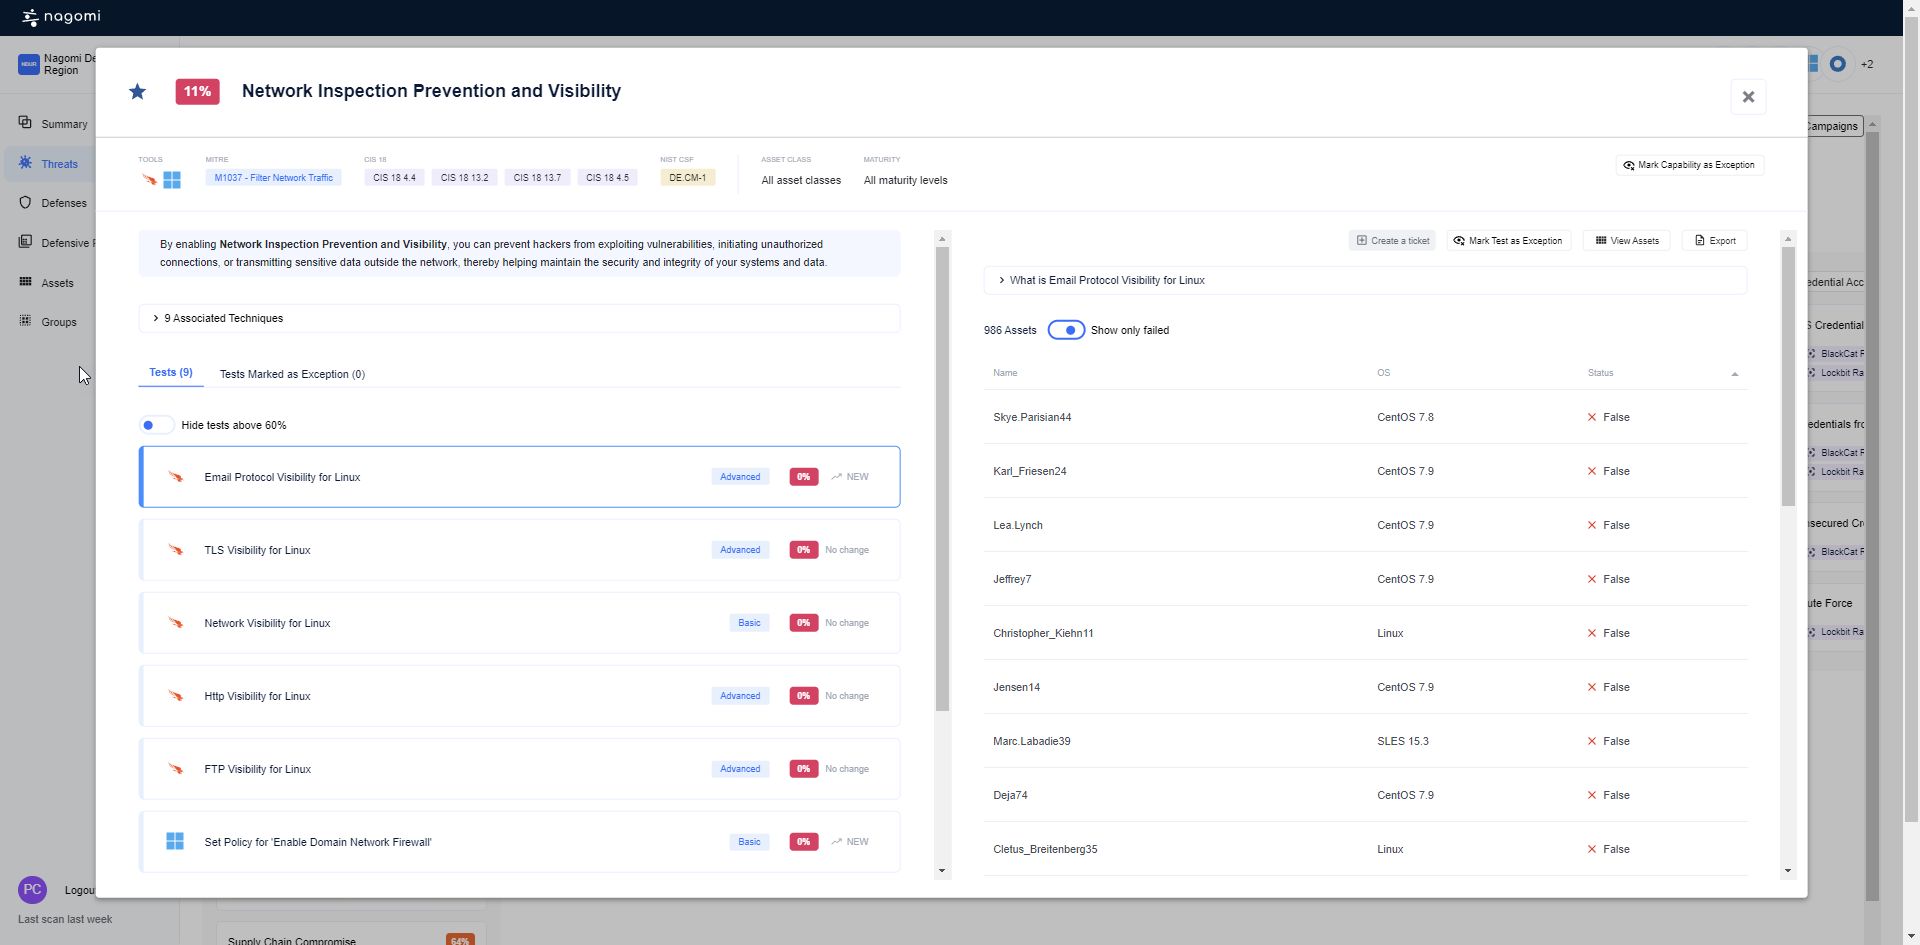Open the Summary sidebar icon
This screenshot has width=1920, height=945.
click(x=25, y=123)
